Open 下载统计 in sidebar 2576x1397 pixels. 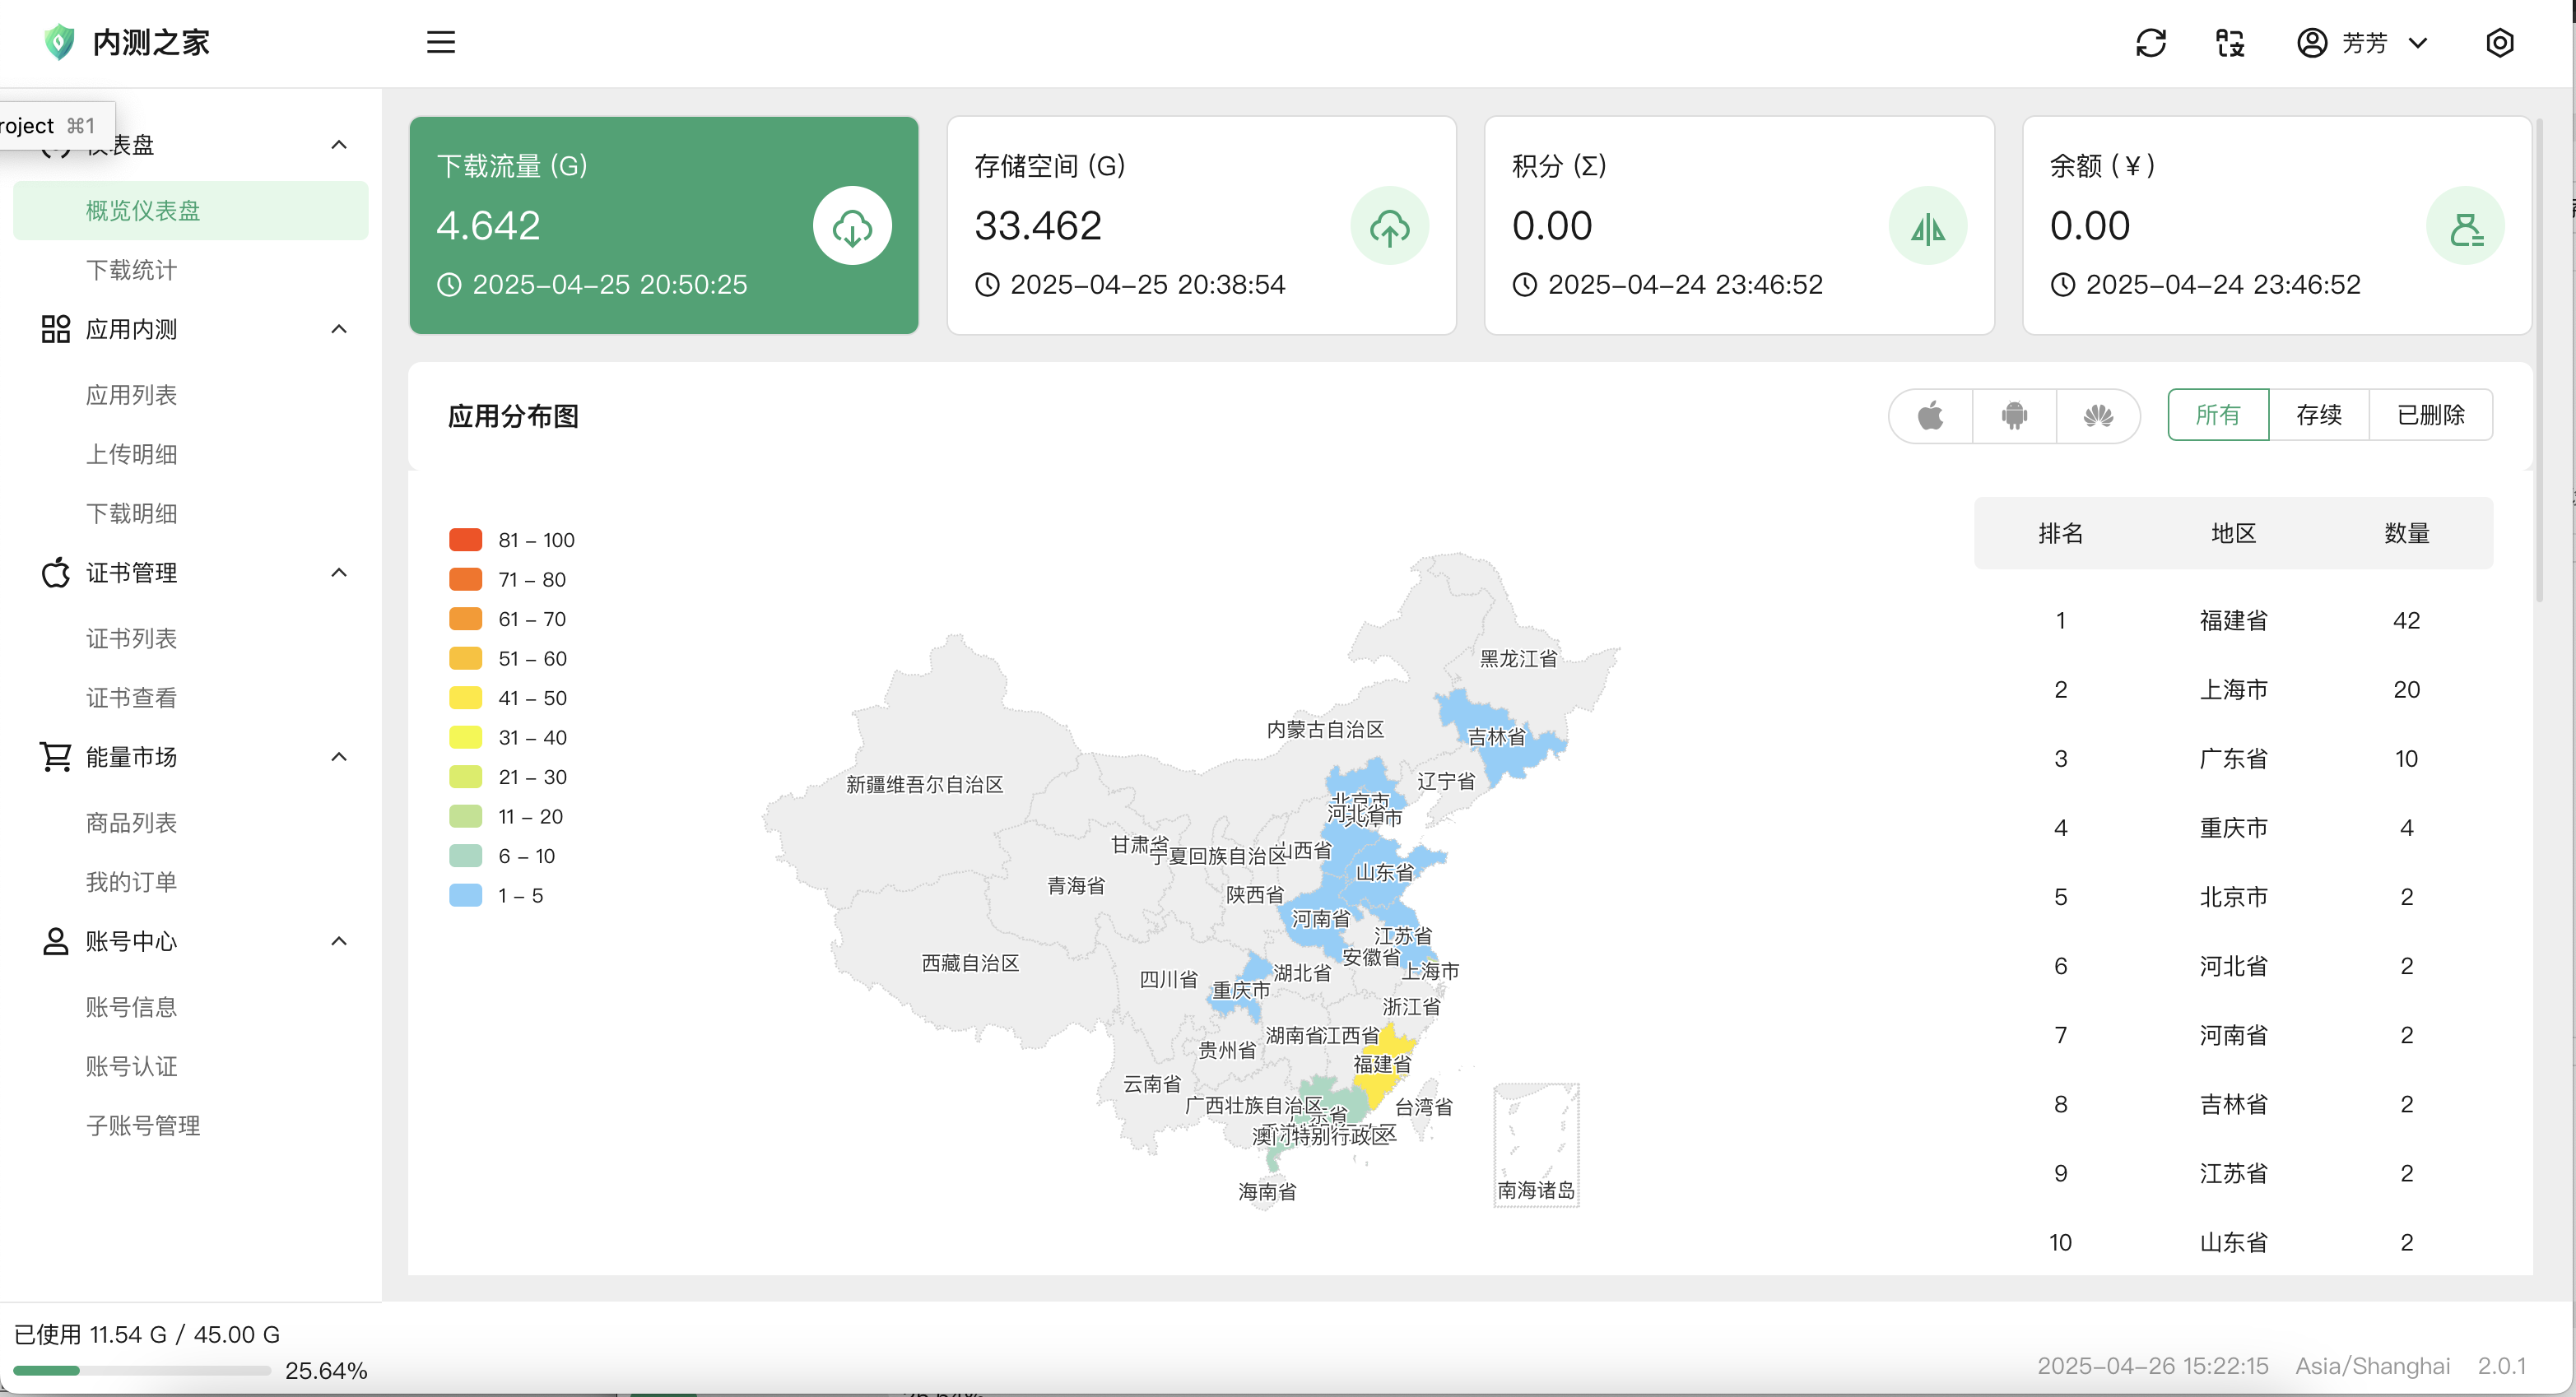[131, 270]
